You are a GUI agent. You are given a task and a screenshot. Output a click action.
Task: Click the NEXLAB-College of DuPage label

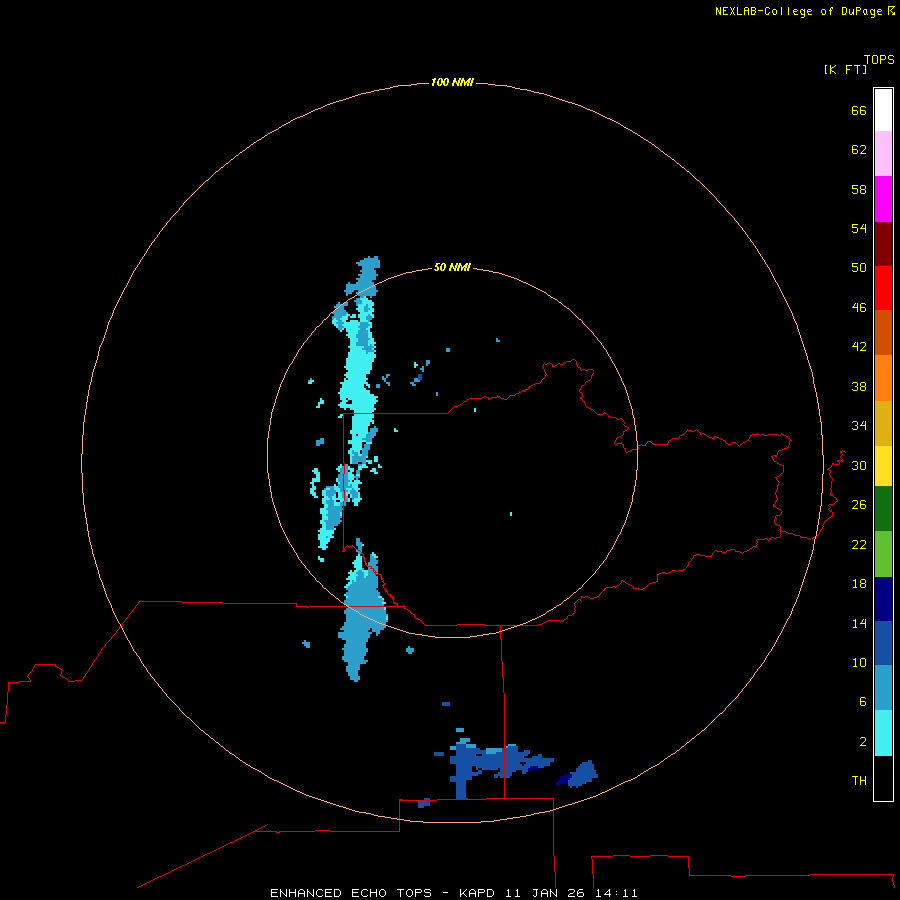coord(798,11)
